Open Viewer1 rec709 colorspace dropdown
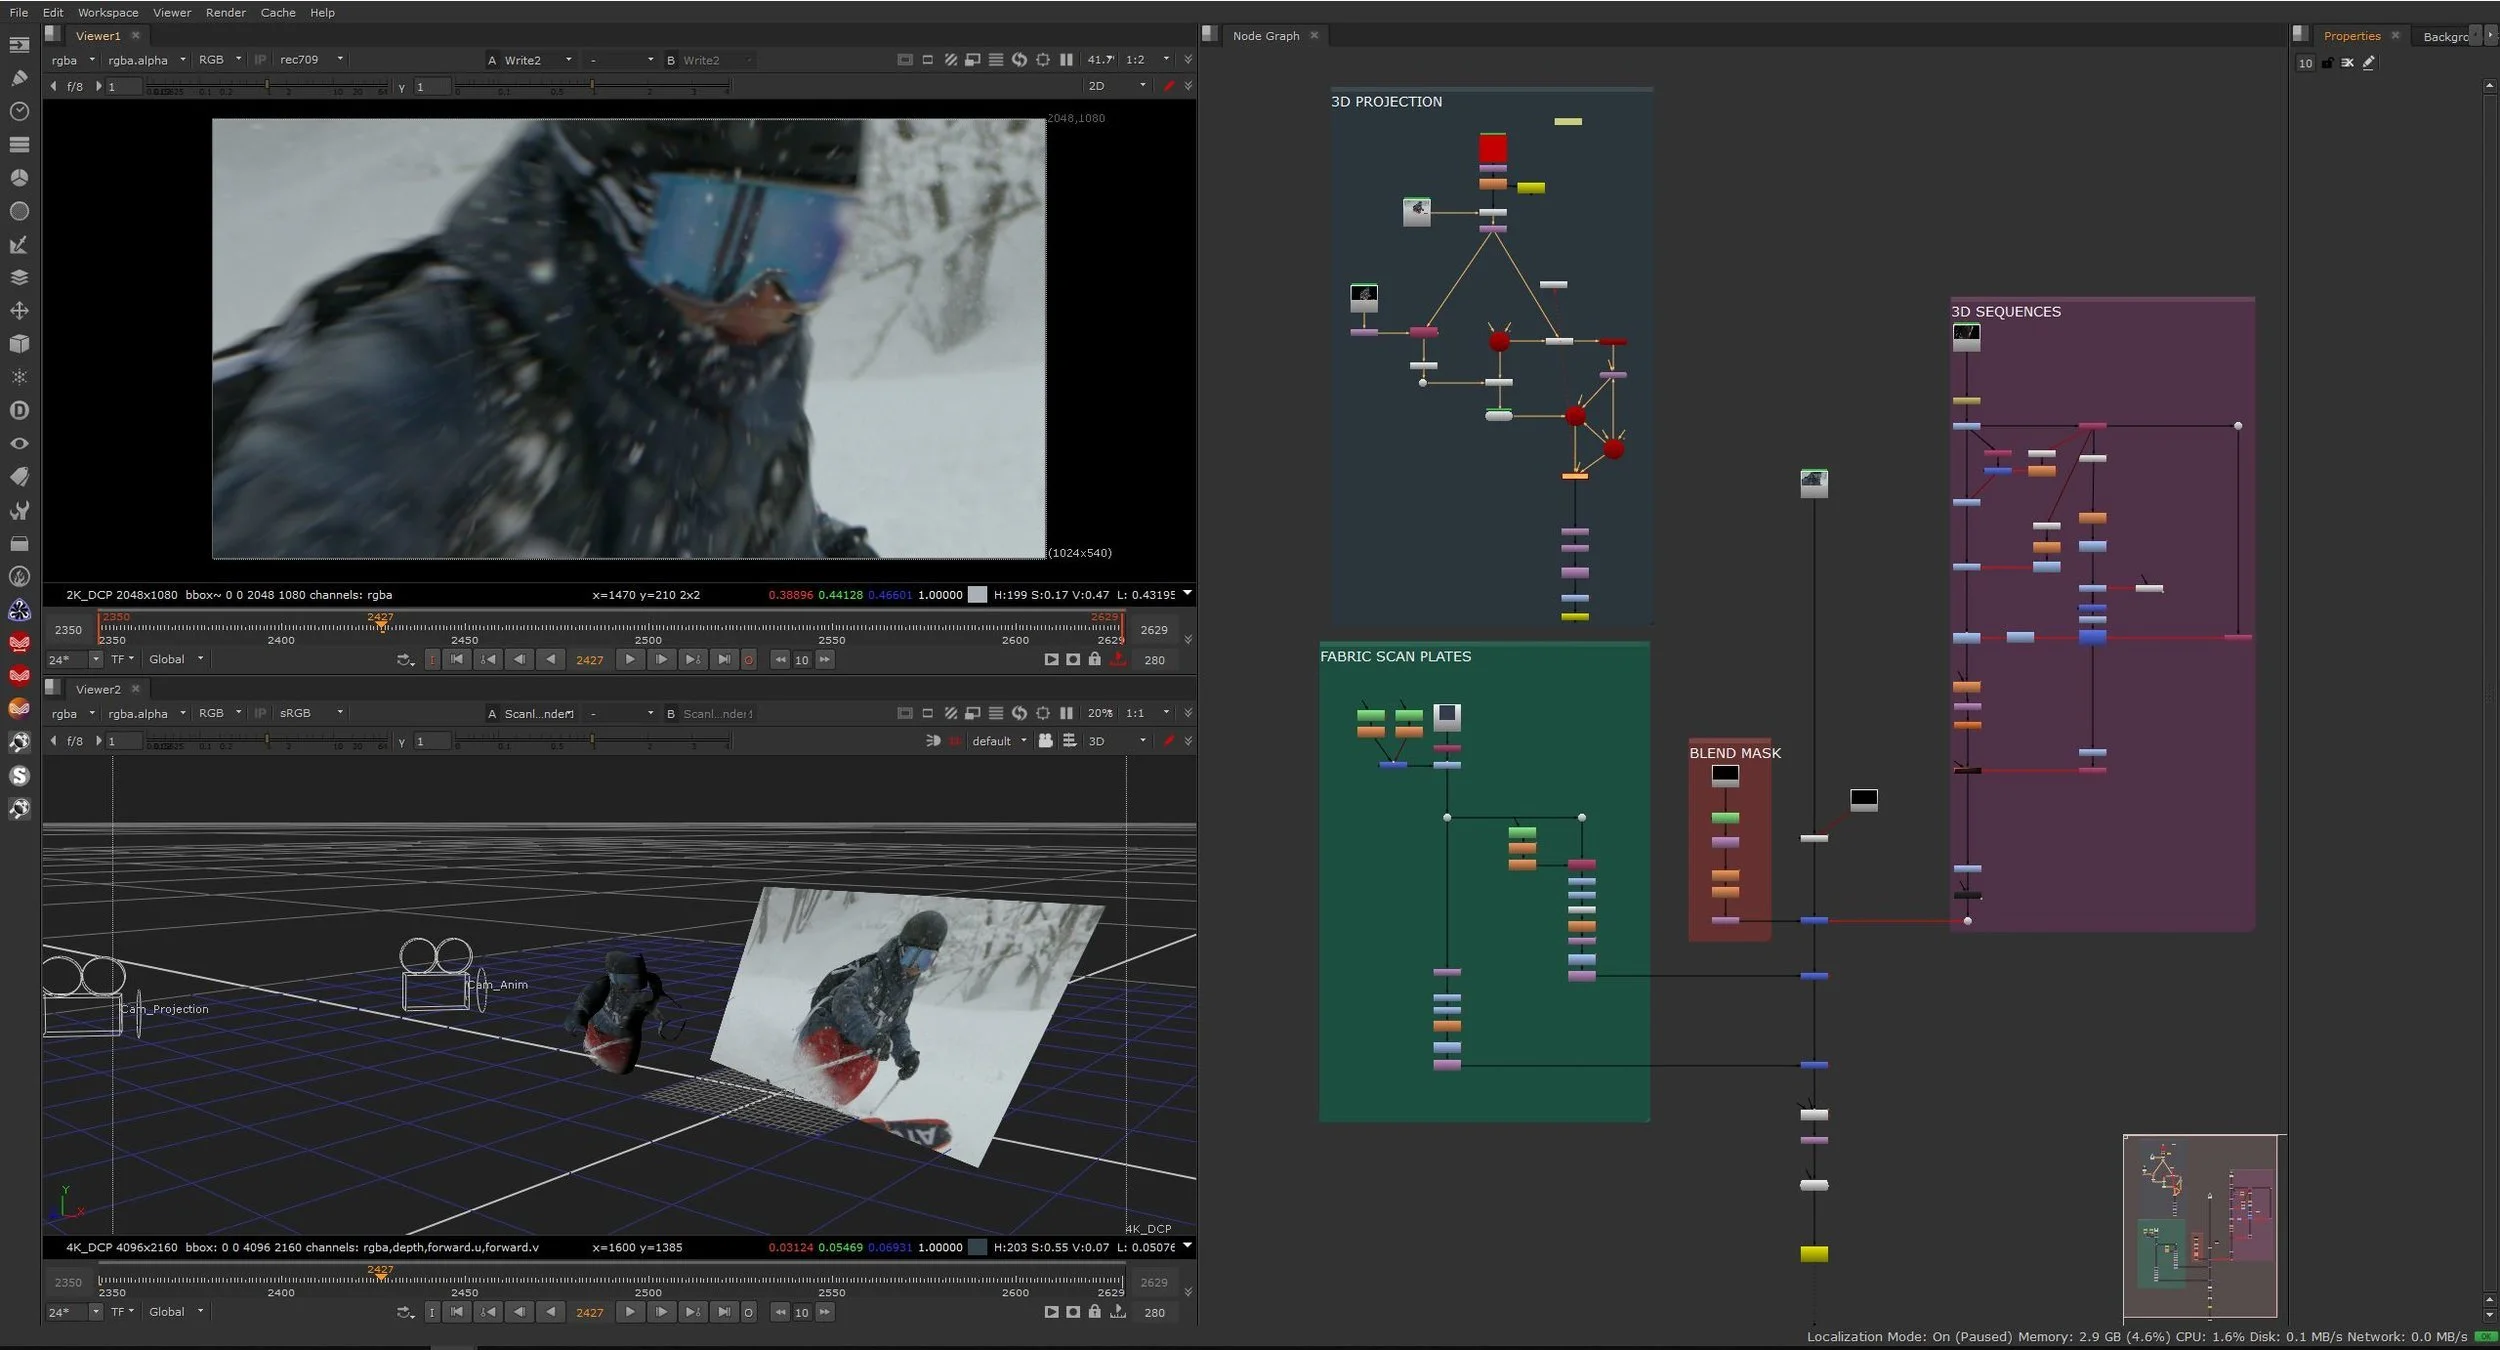2500x1350 pixels. [x=311, y=60]
